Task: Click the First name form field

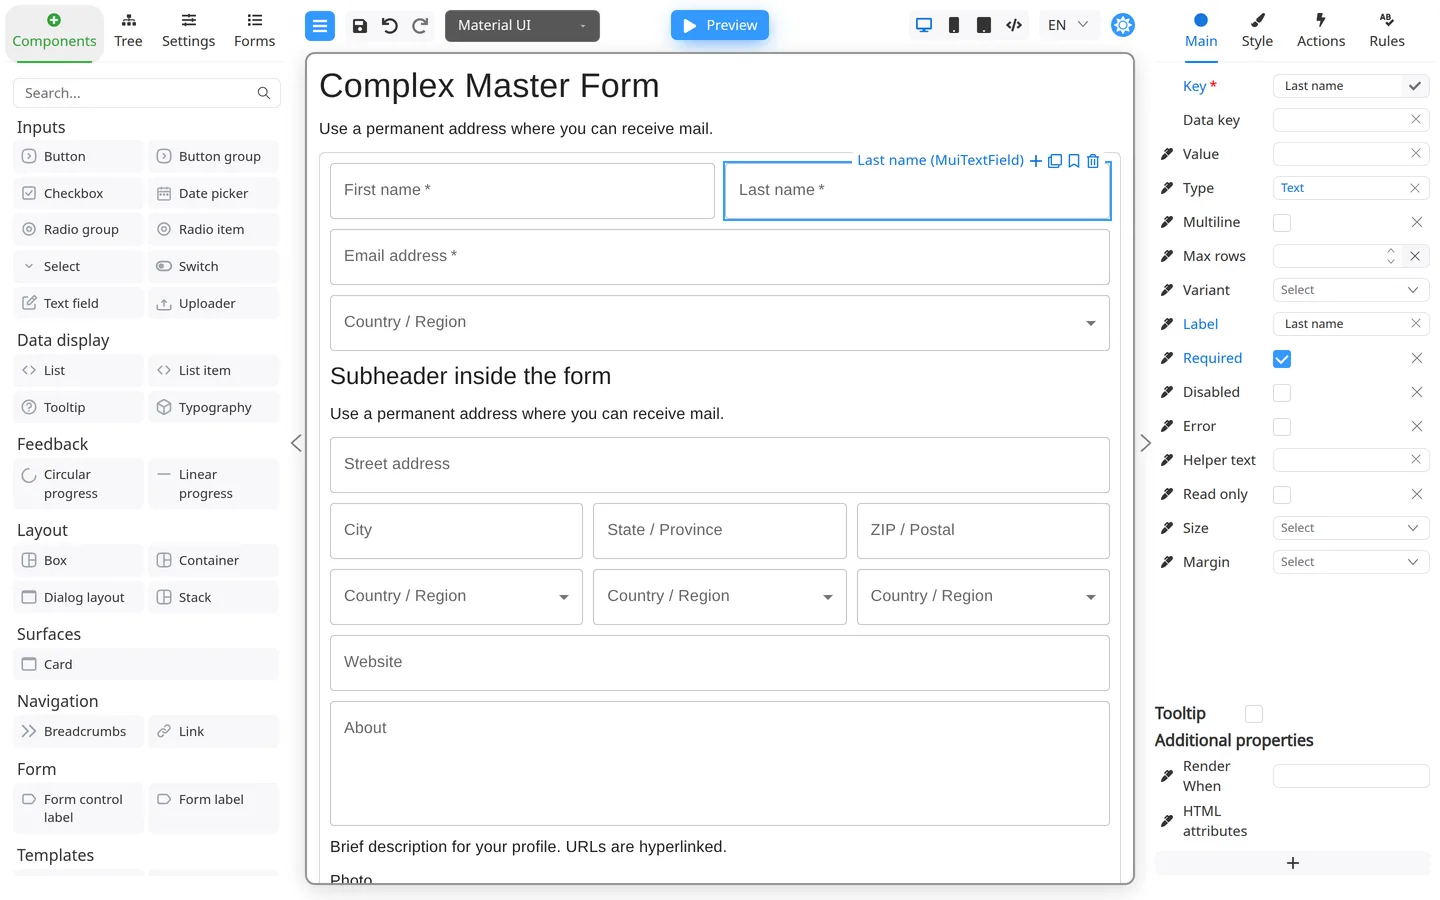Action: tap(522, 191)
